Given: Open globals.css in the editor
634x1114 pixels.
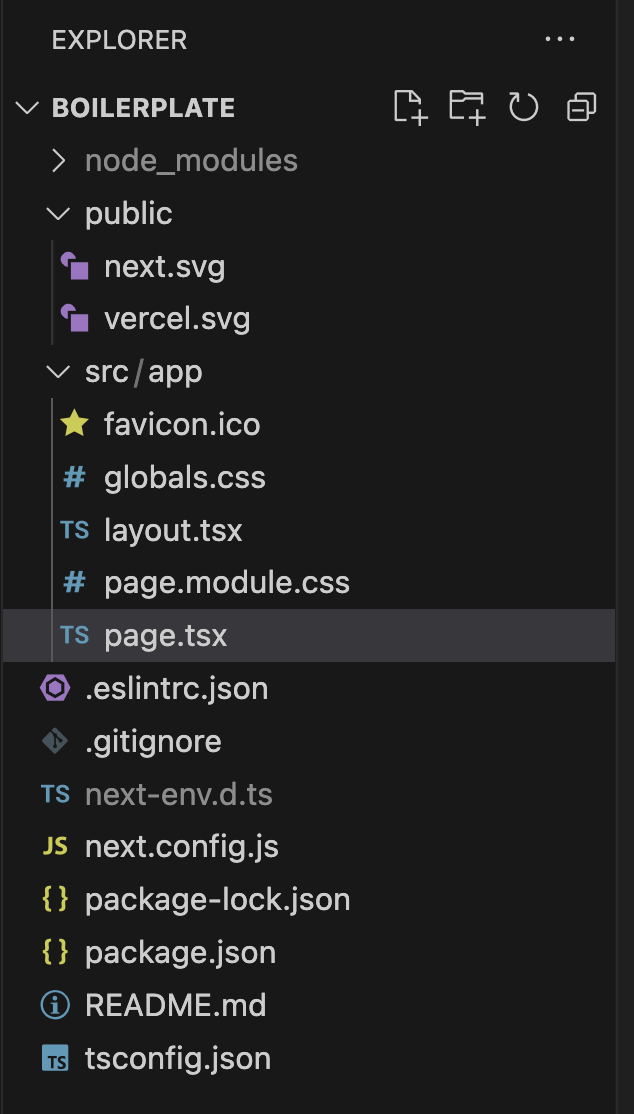Looking at the screenshot, I should click(x=185, y=477).
